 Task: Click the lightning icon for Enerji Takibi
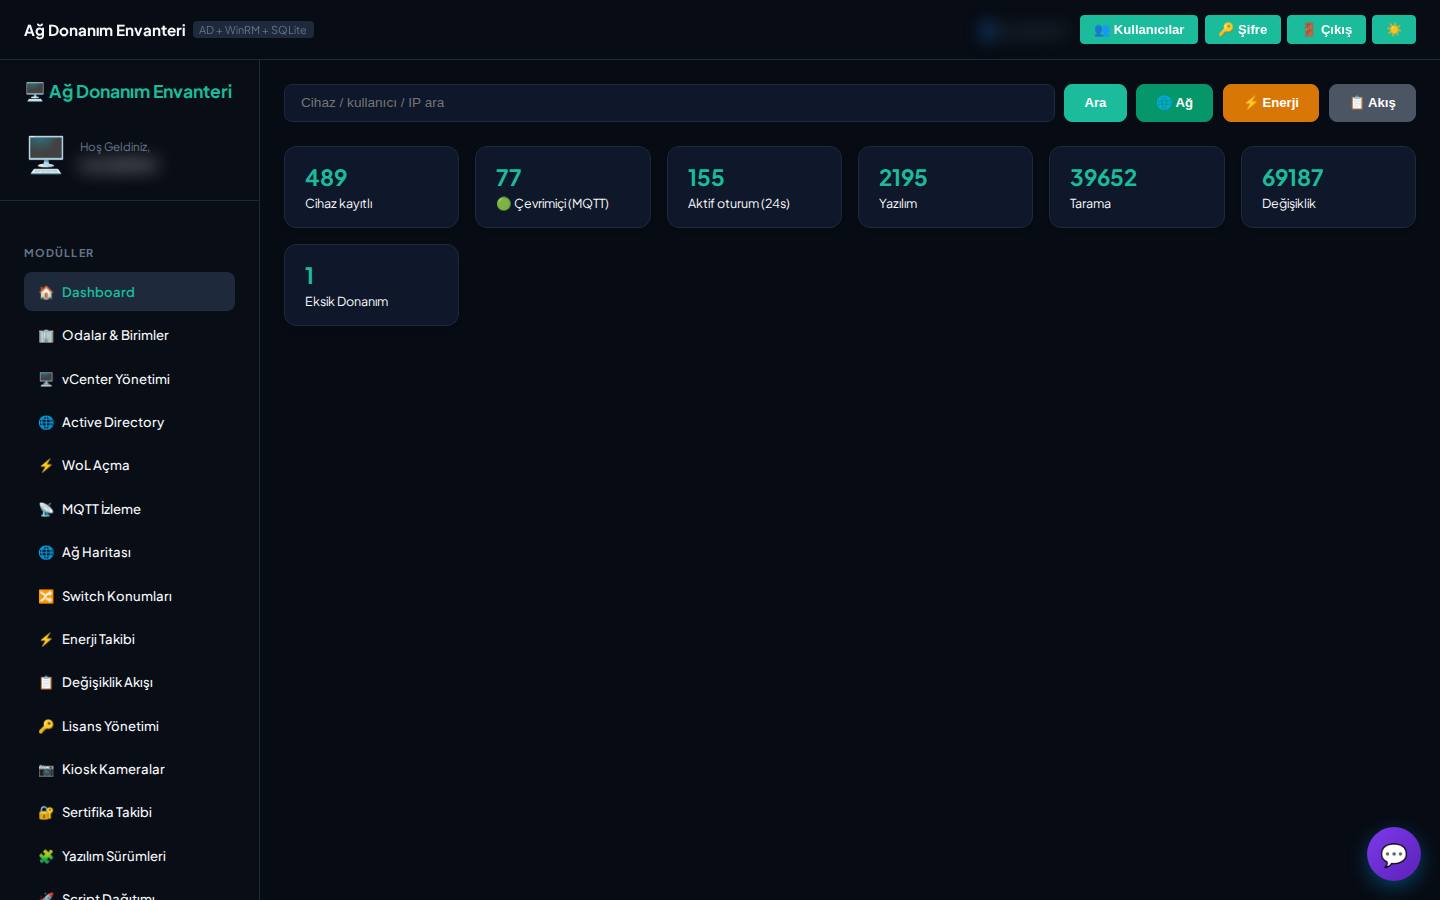click(46, 640)
